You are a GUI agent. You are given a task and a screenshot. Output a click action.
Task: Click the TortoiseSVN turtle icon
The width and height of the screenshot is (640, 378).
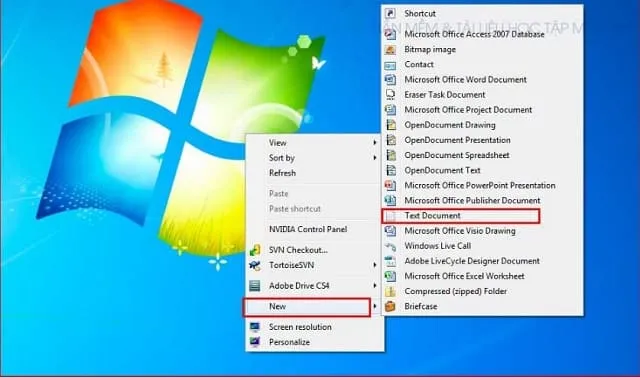click(x=255, y=265)
